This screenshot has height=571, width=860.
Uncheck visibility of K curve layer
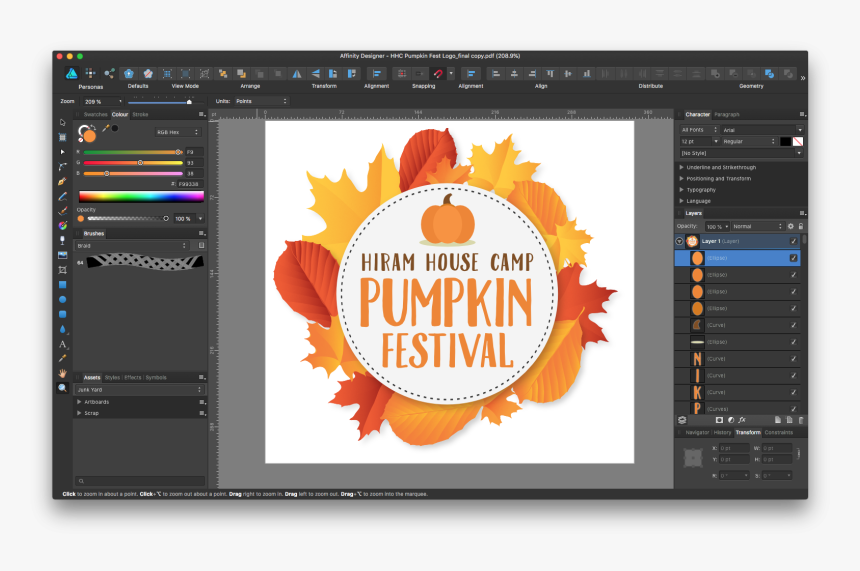[793, 392]
